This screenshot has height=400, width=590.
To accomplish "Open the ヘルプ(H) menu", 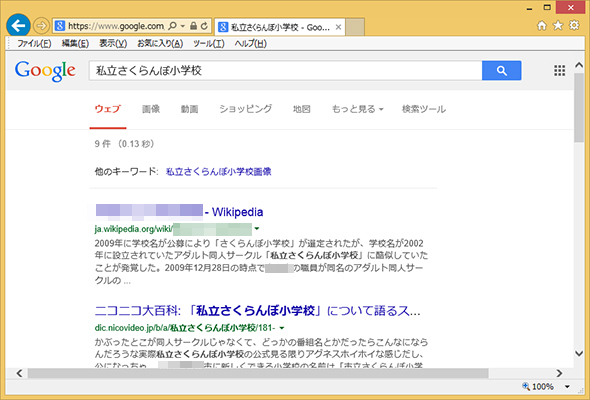I will click(251, 44).
